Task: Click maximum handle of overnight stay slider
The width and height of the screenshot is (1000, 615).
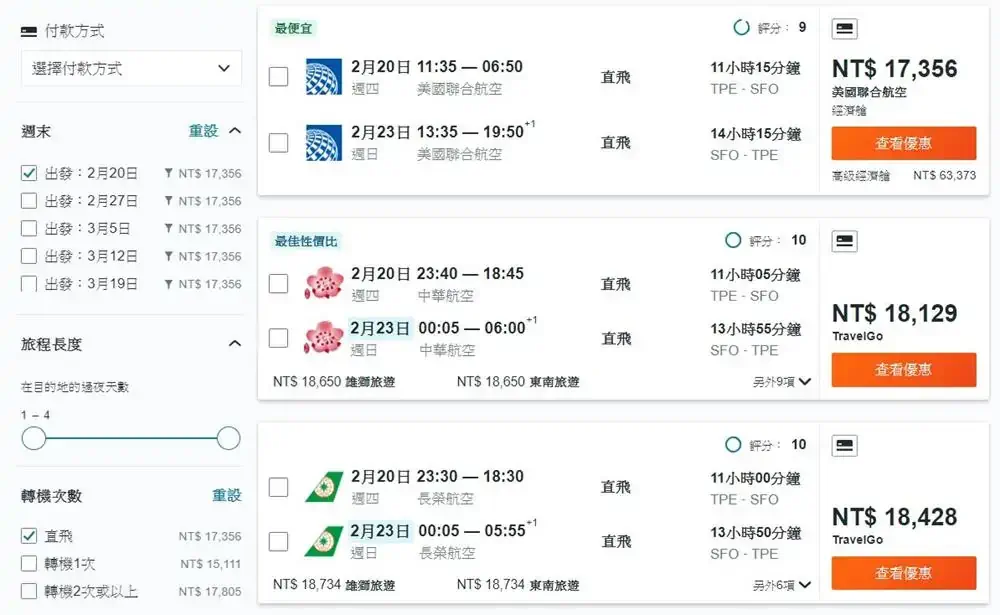Action: [x=228, y=438]
